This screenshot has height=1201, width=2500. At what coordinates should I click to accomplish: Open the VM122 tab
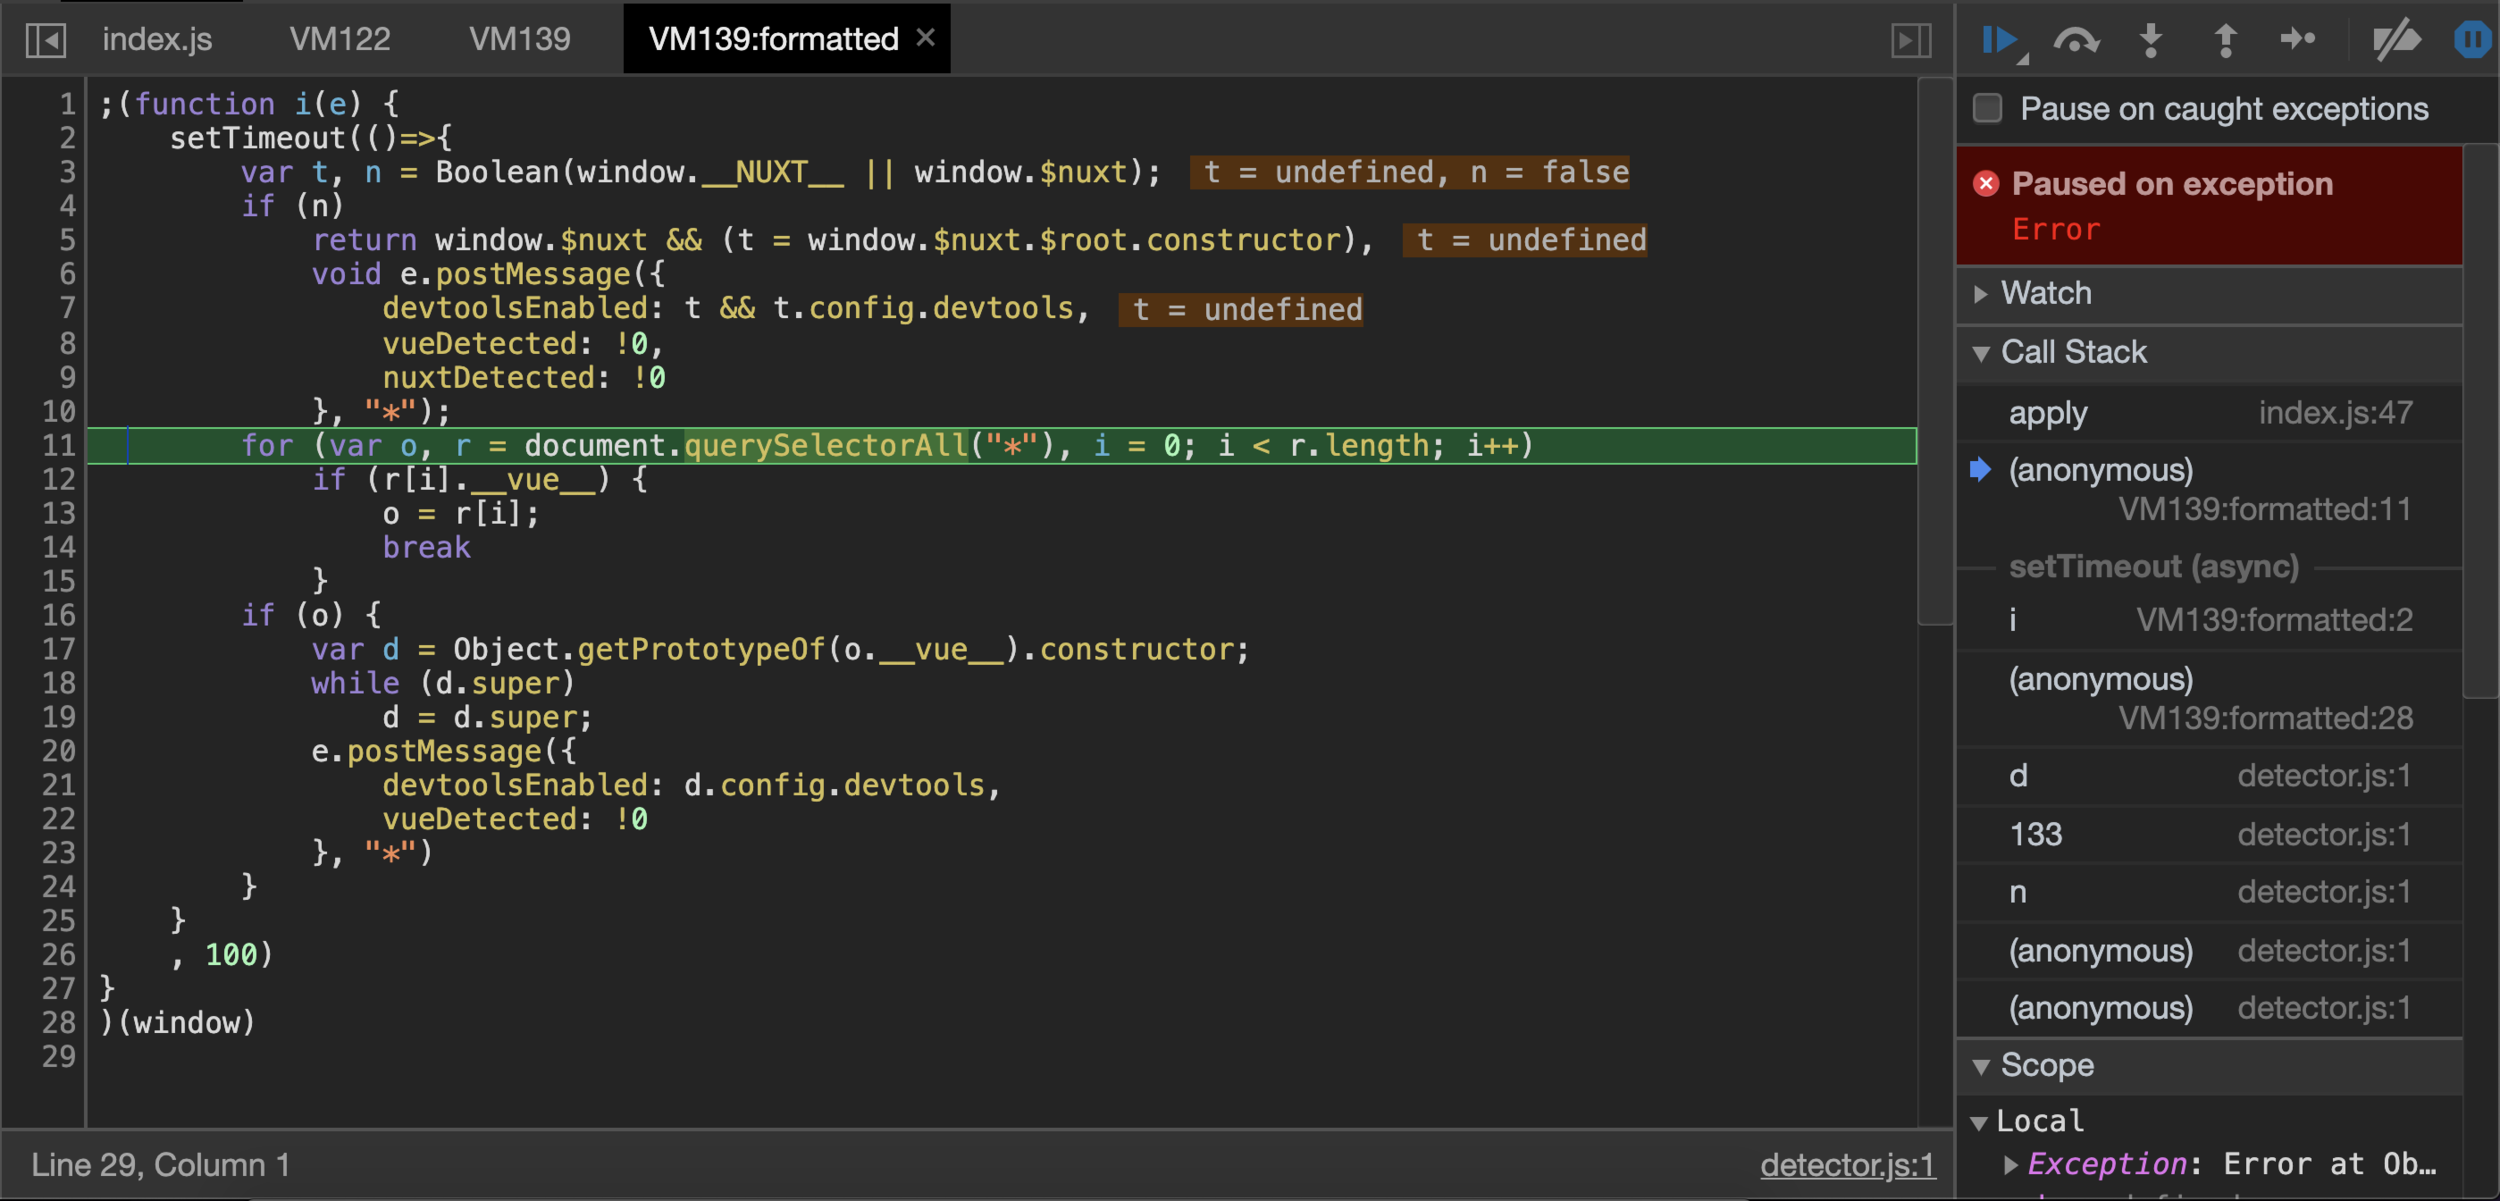pos(339,40)
